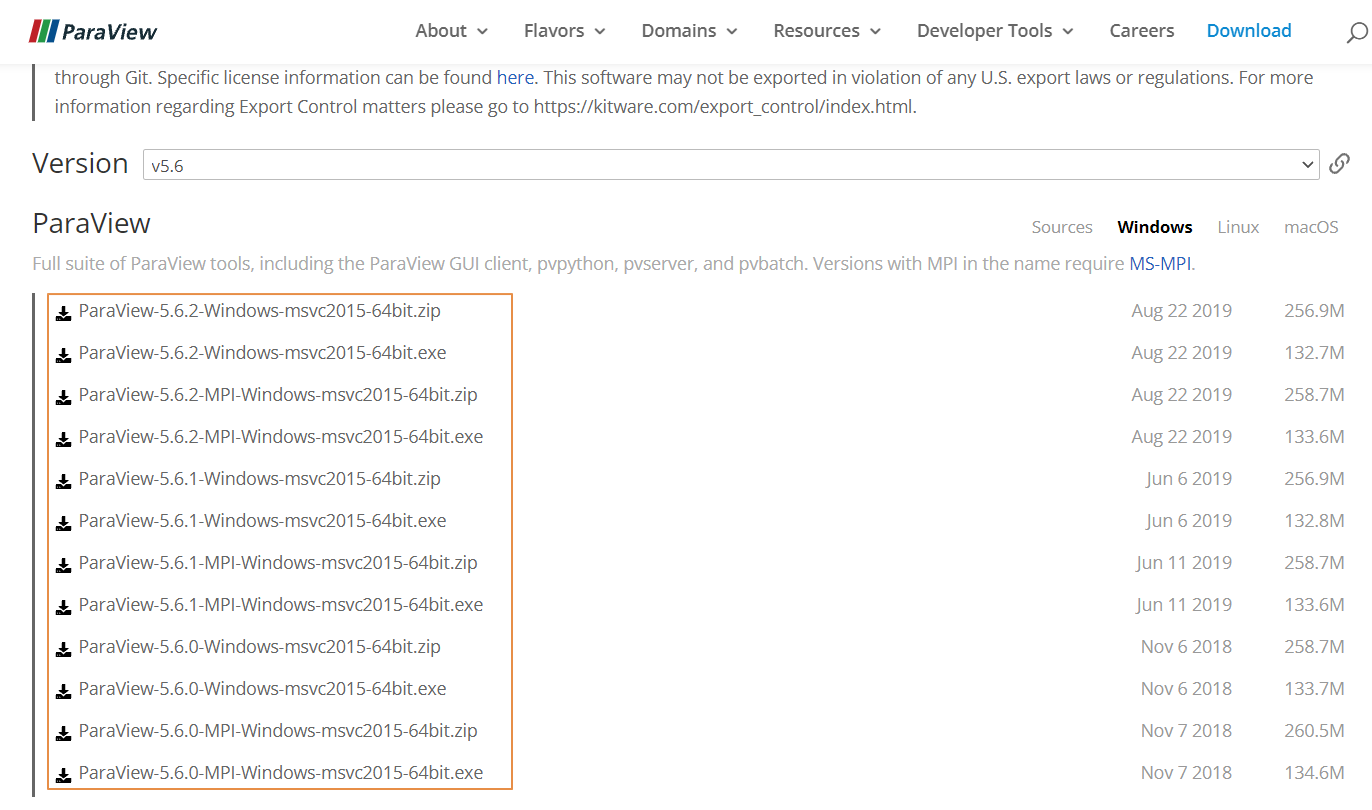Viewport: 1372px width, 810px height.
Task: Click the 134.6M file size
Action: coord(1314,773)
